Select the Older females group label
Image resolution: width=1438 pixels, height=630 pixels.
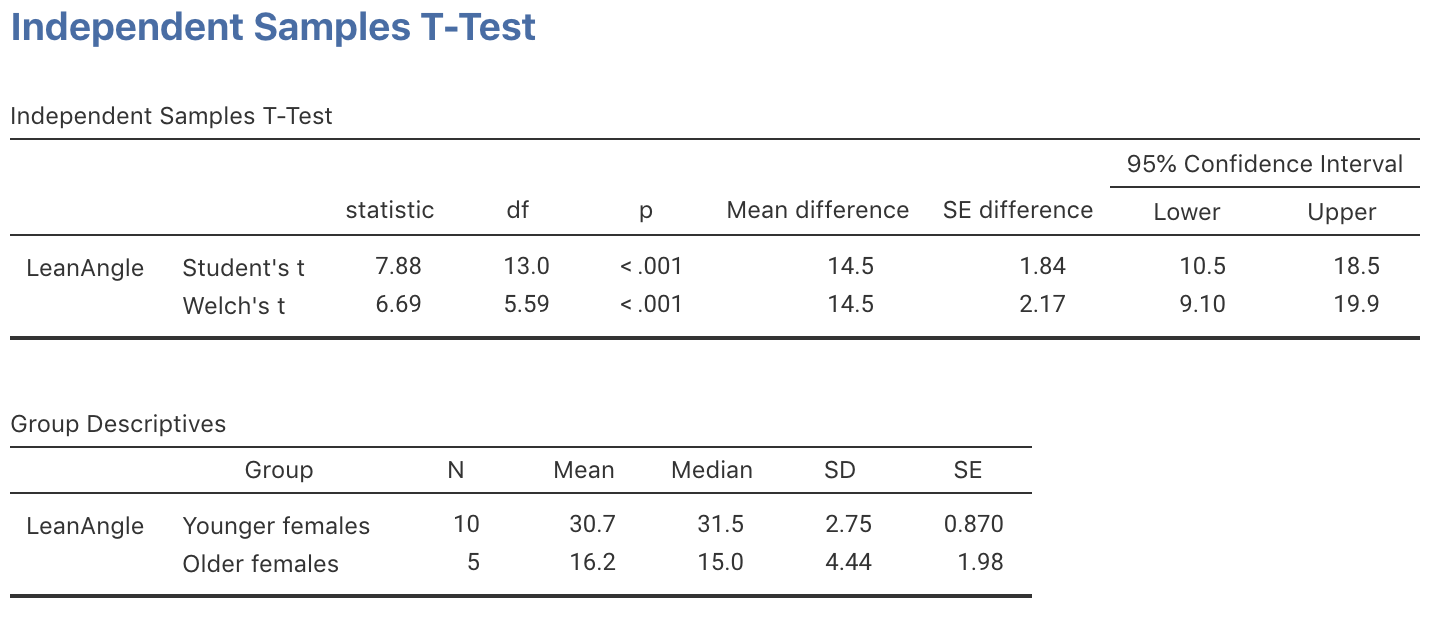pos(260,564)
